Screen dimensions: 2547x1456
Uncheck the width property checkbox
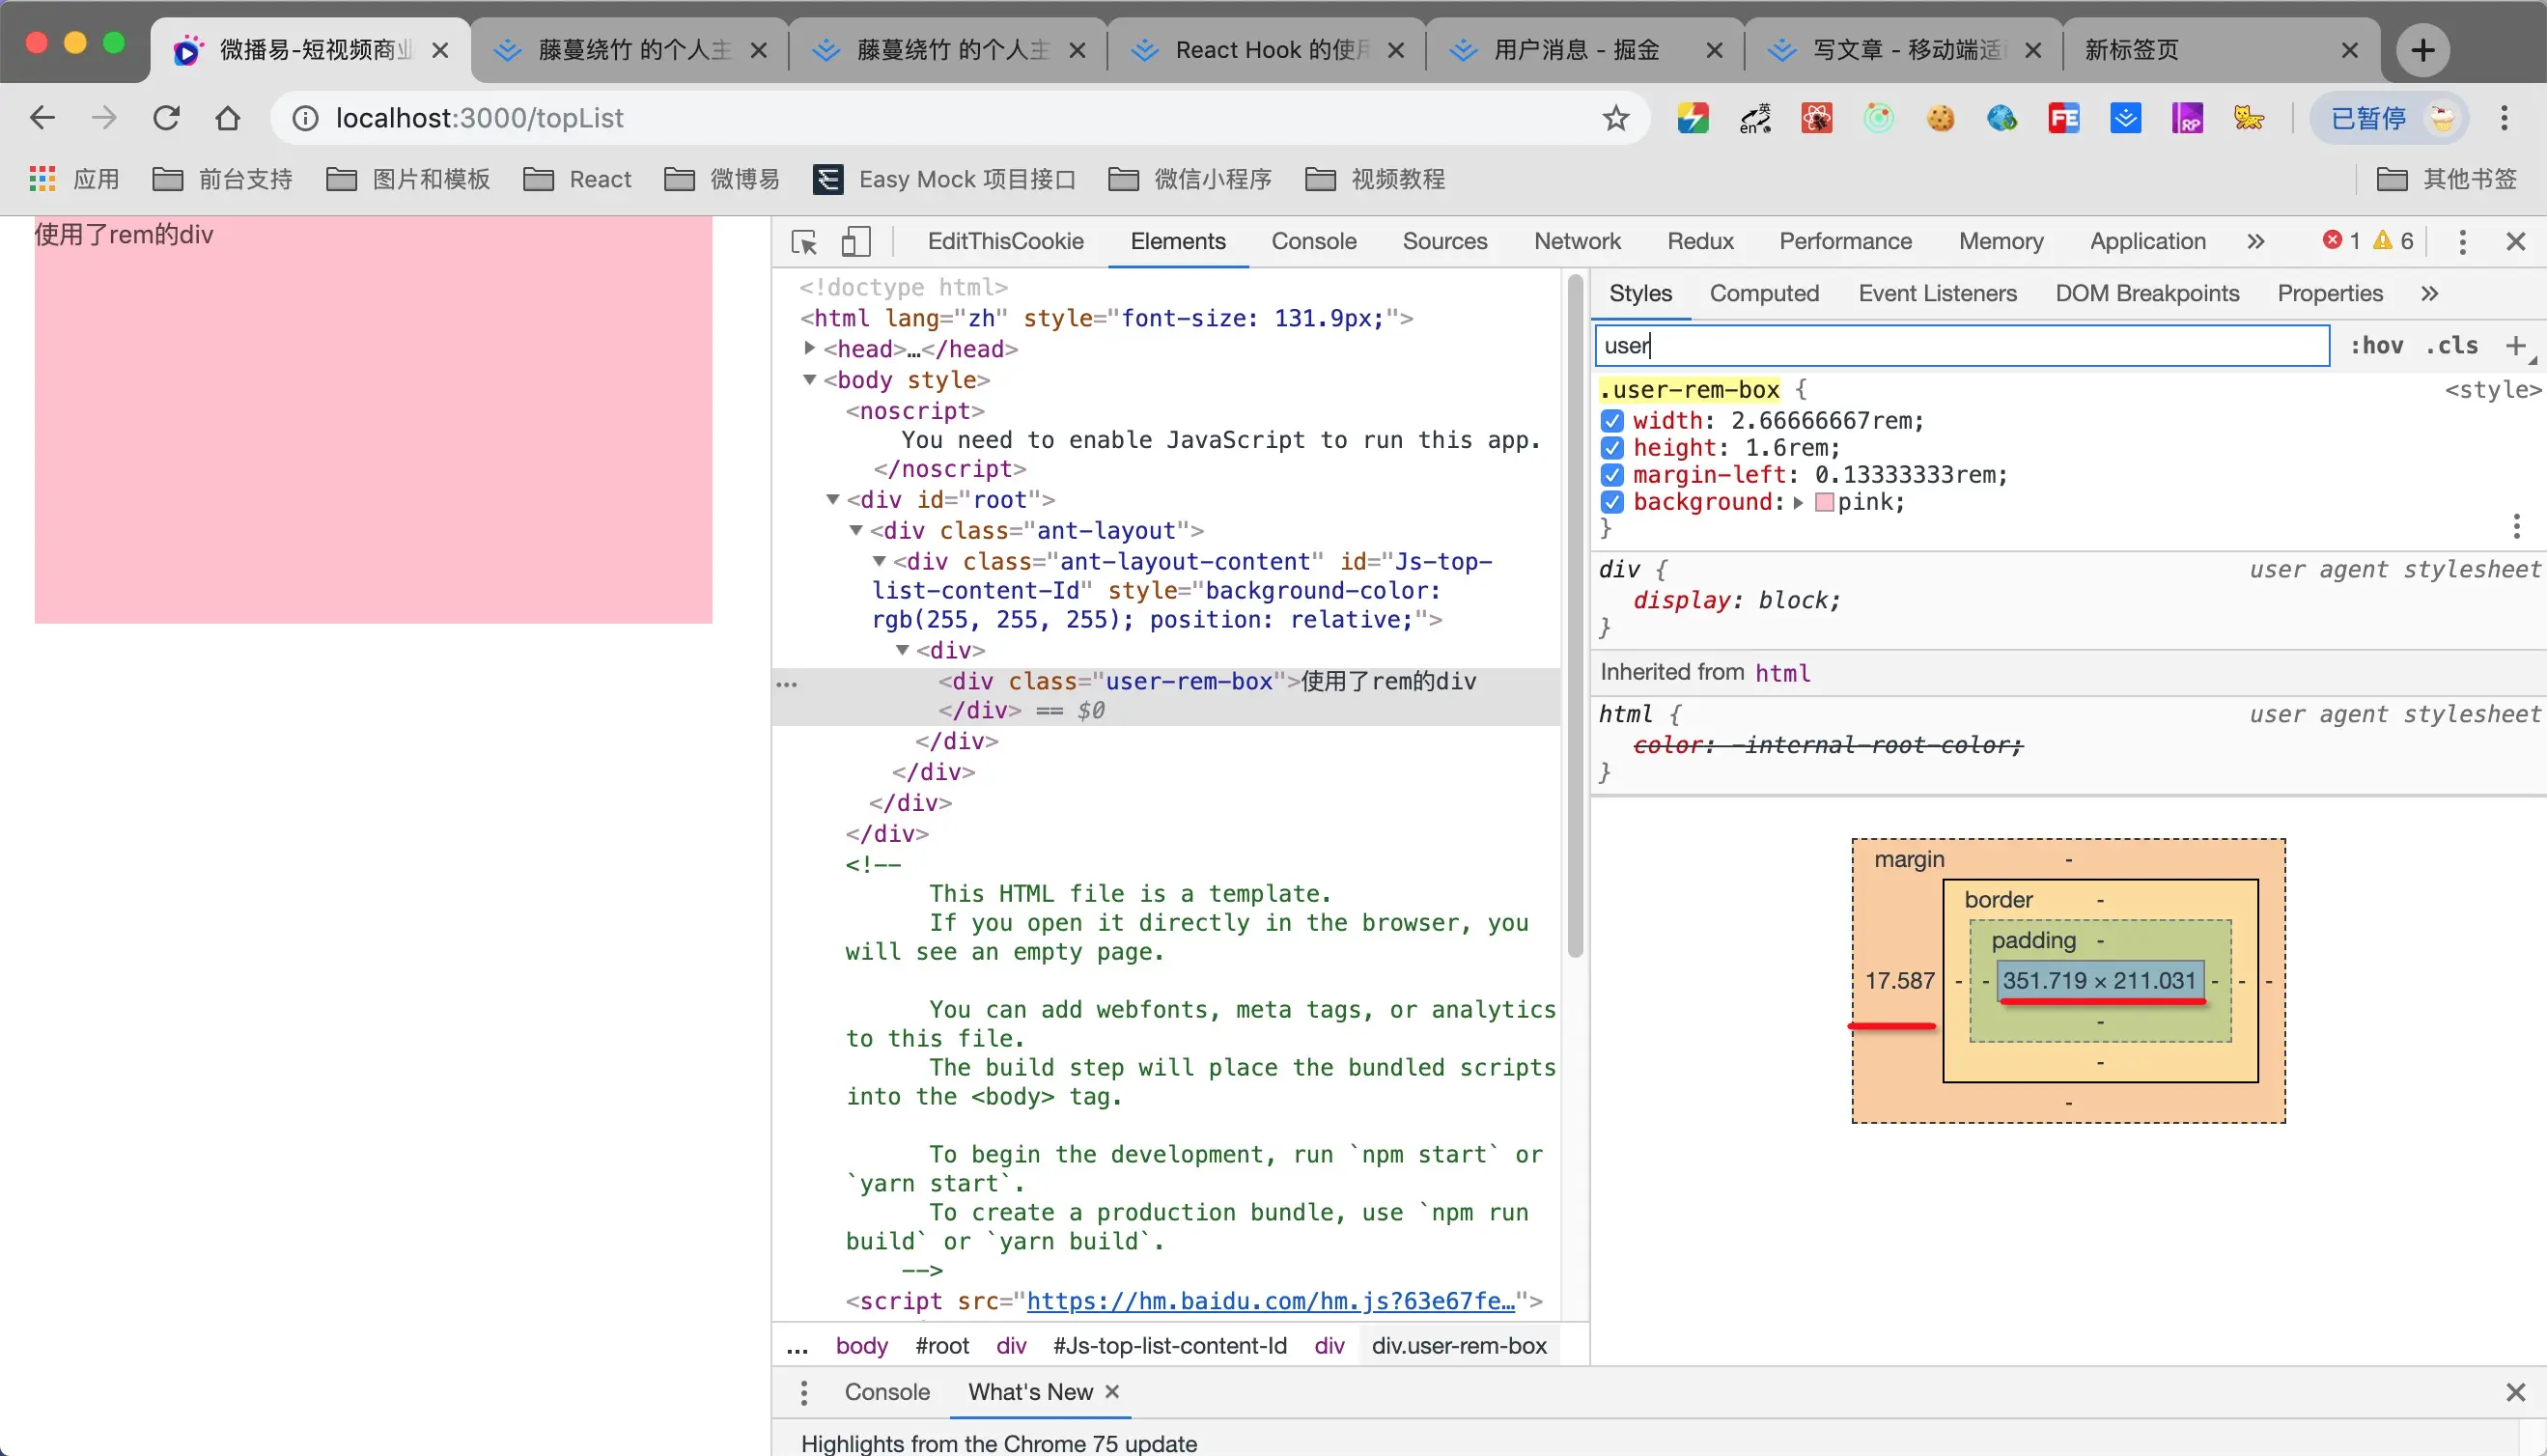[x=1612, y=421]
